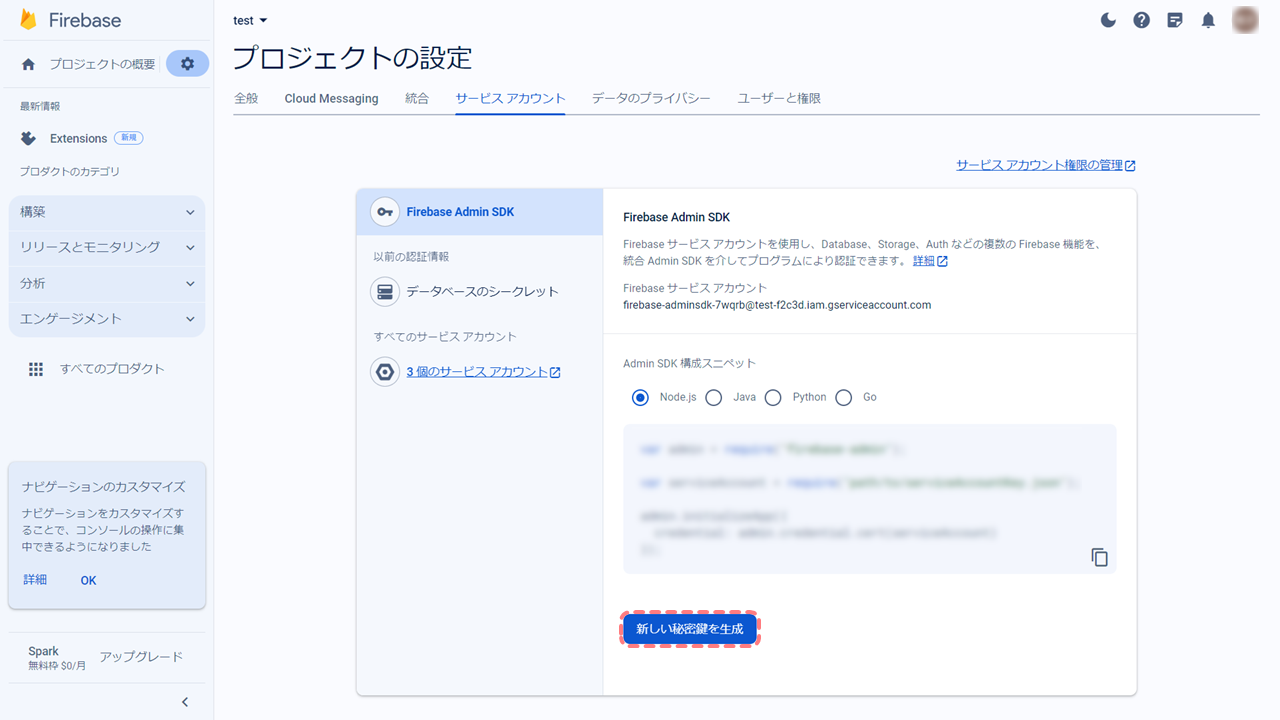Open the user account avatar

(1245, 20)
